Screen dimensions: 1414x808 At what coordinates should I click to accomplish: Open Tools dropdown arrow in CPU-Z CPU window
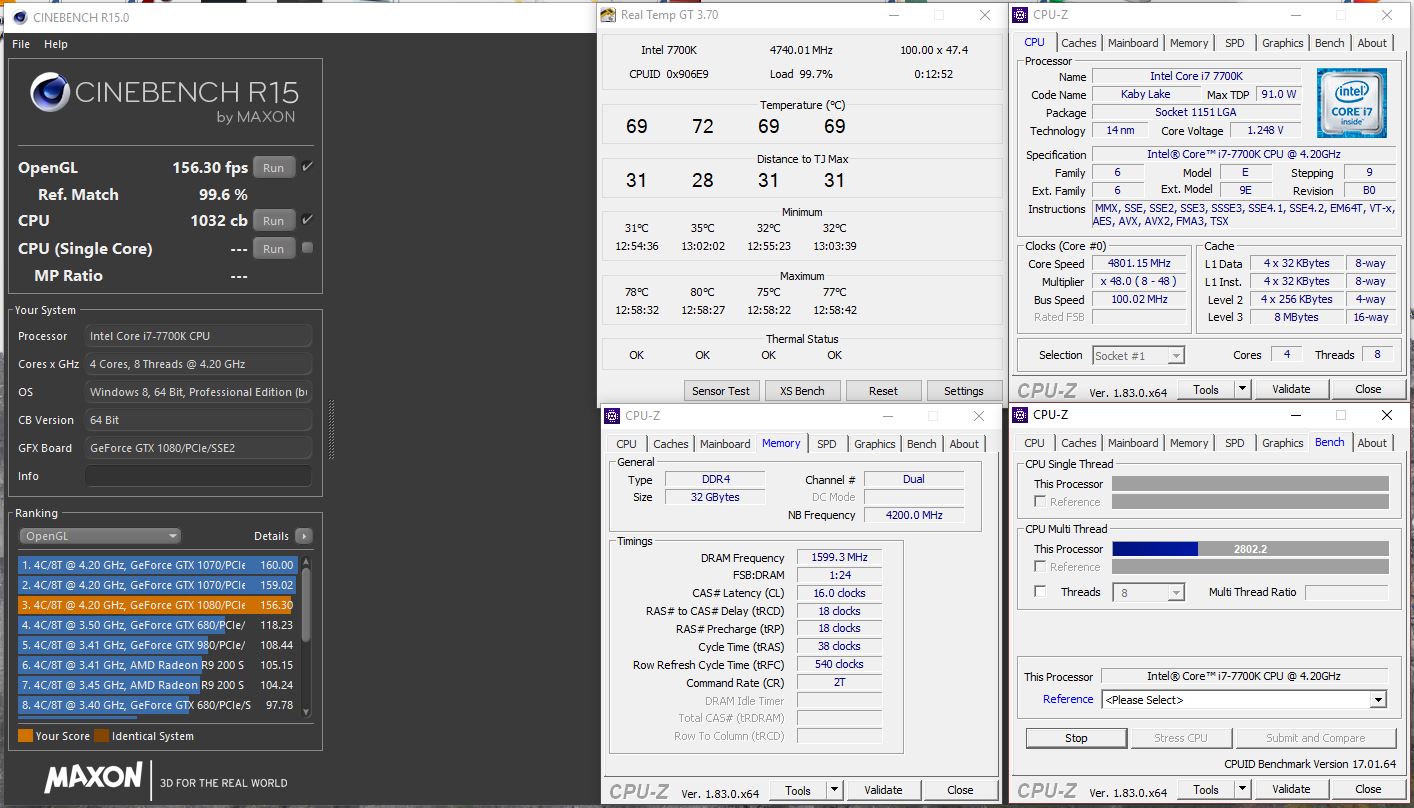click(1242, 389)
